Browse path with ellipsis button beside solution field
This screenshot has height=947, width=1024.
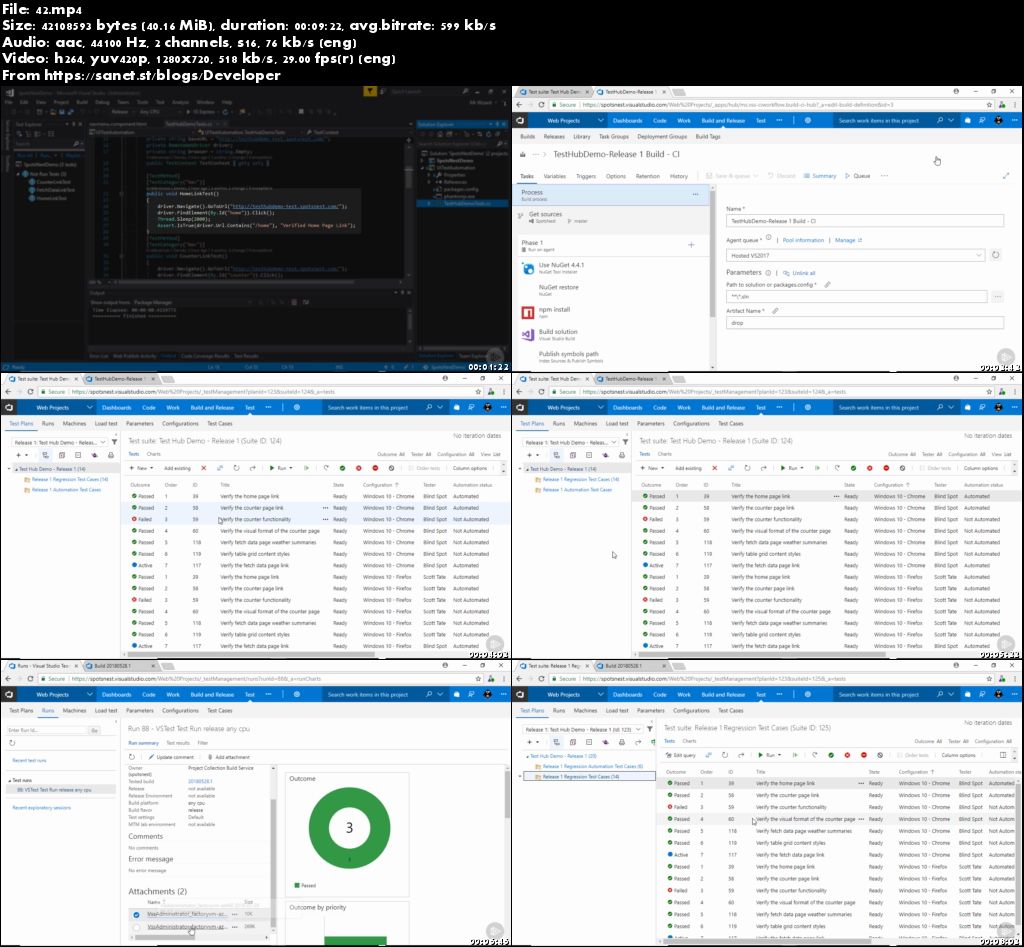[997, 297]
